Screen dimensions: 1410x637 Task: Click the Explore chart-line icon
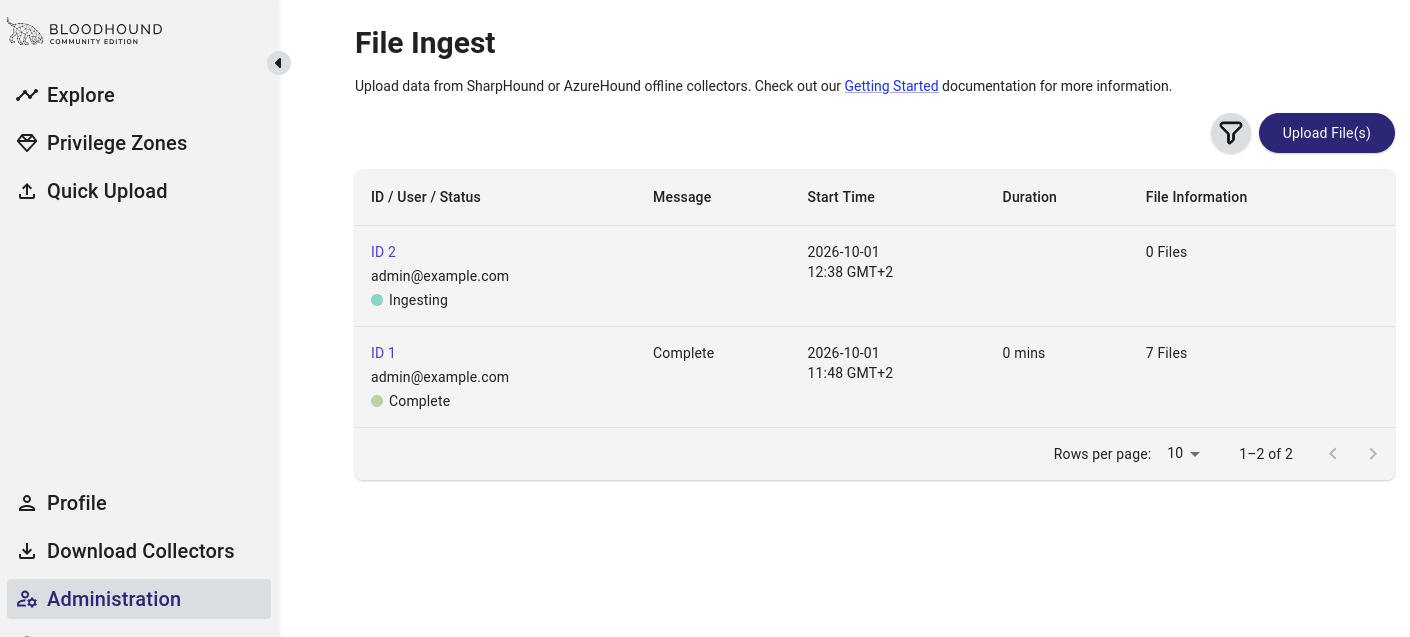pos(27,95)
